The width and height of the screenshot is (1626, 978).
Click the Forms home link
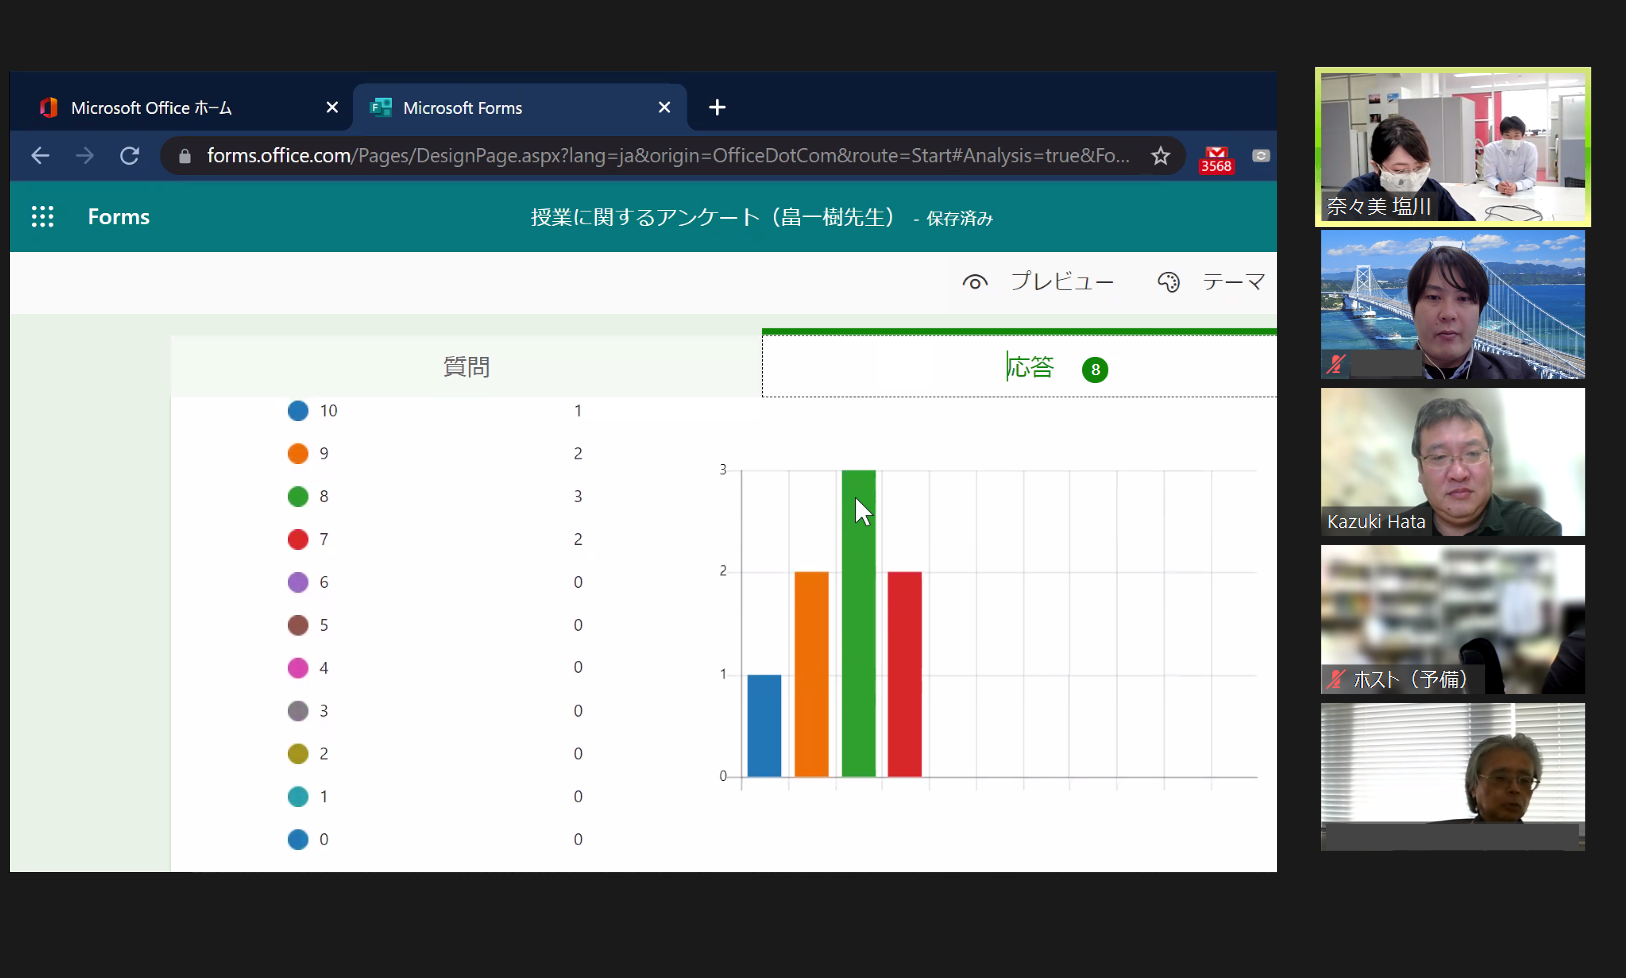point(118,217)
